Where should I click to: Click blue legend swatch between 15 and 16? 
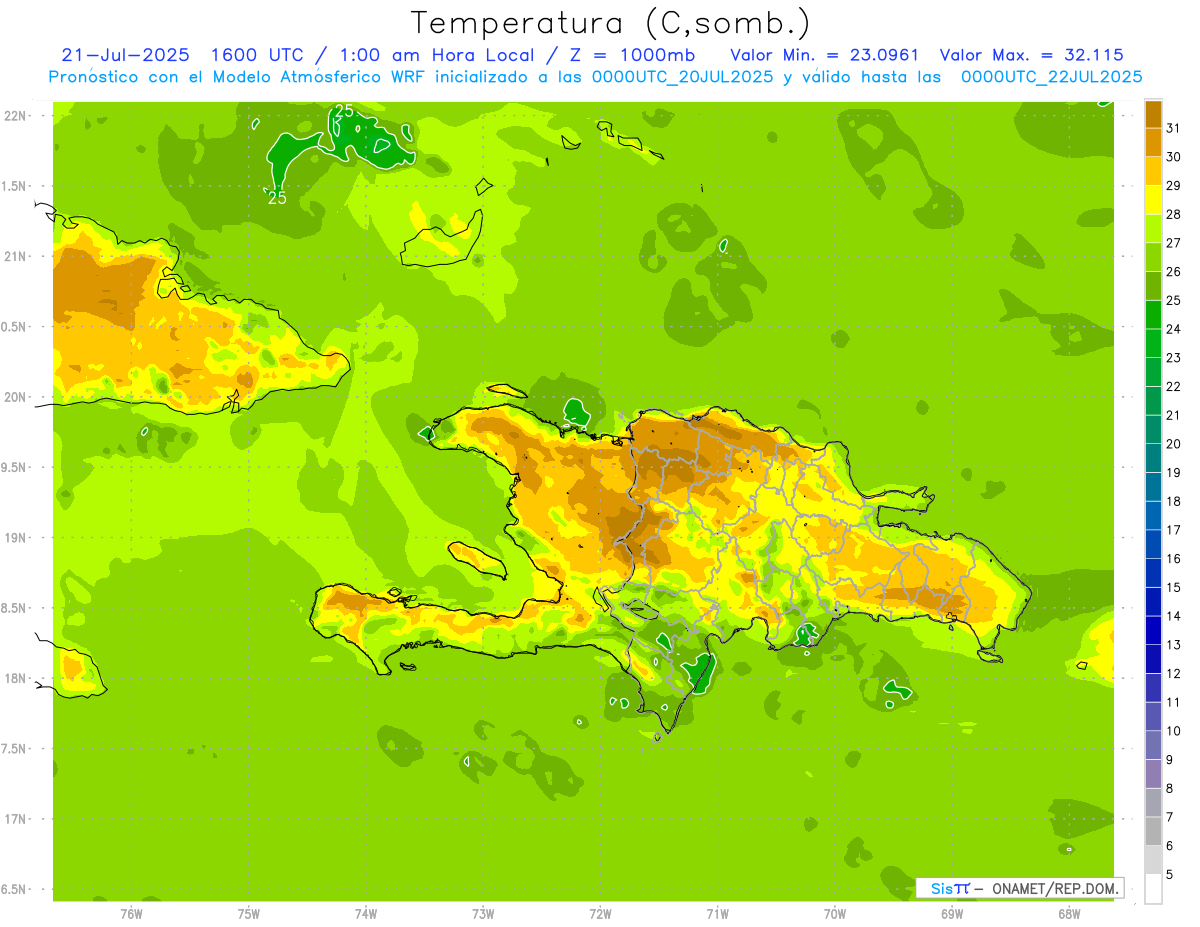[1153, 573]
